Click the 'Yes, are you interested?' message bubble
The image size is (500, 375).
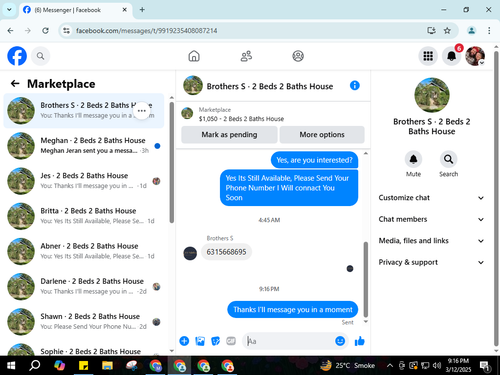(x=314, y=160)
